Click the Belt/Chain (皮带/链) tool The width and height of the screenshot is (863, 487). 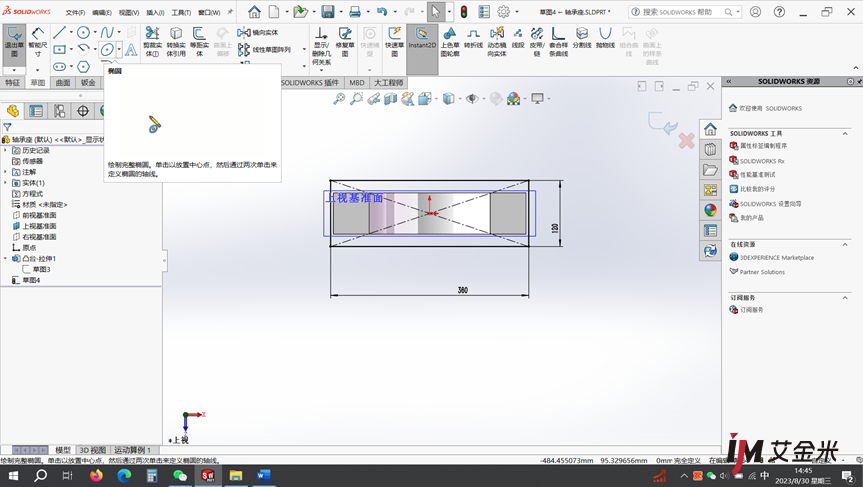pos(537,42)
